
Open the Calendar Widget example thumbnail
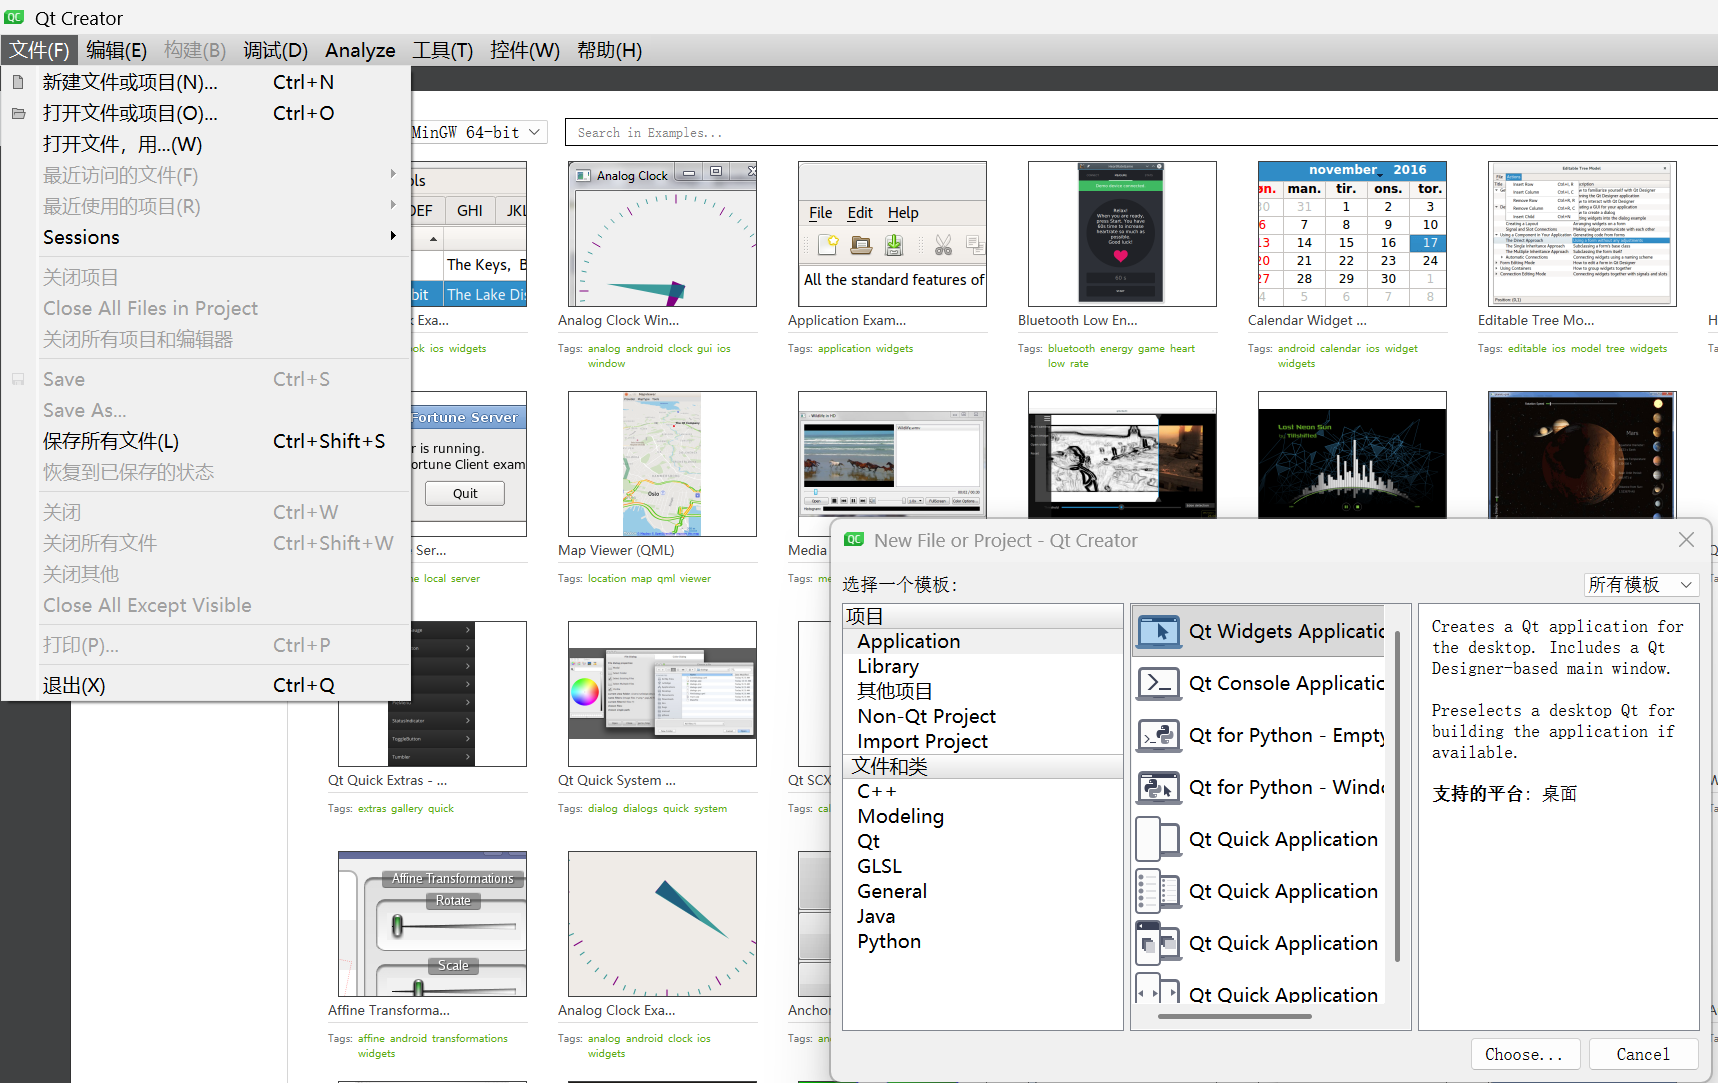1352,234
